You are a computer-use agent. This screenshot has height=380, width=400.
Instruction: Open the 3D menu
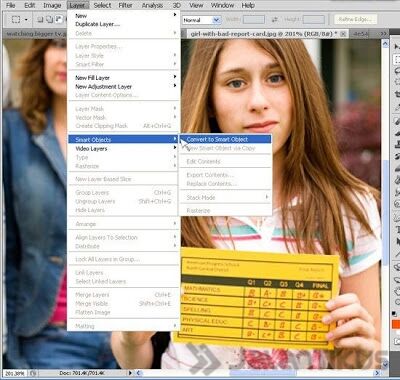pyautogui.click(x=177, y=5)
